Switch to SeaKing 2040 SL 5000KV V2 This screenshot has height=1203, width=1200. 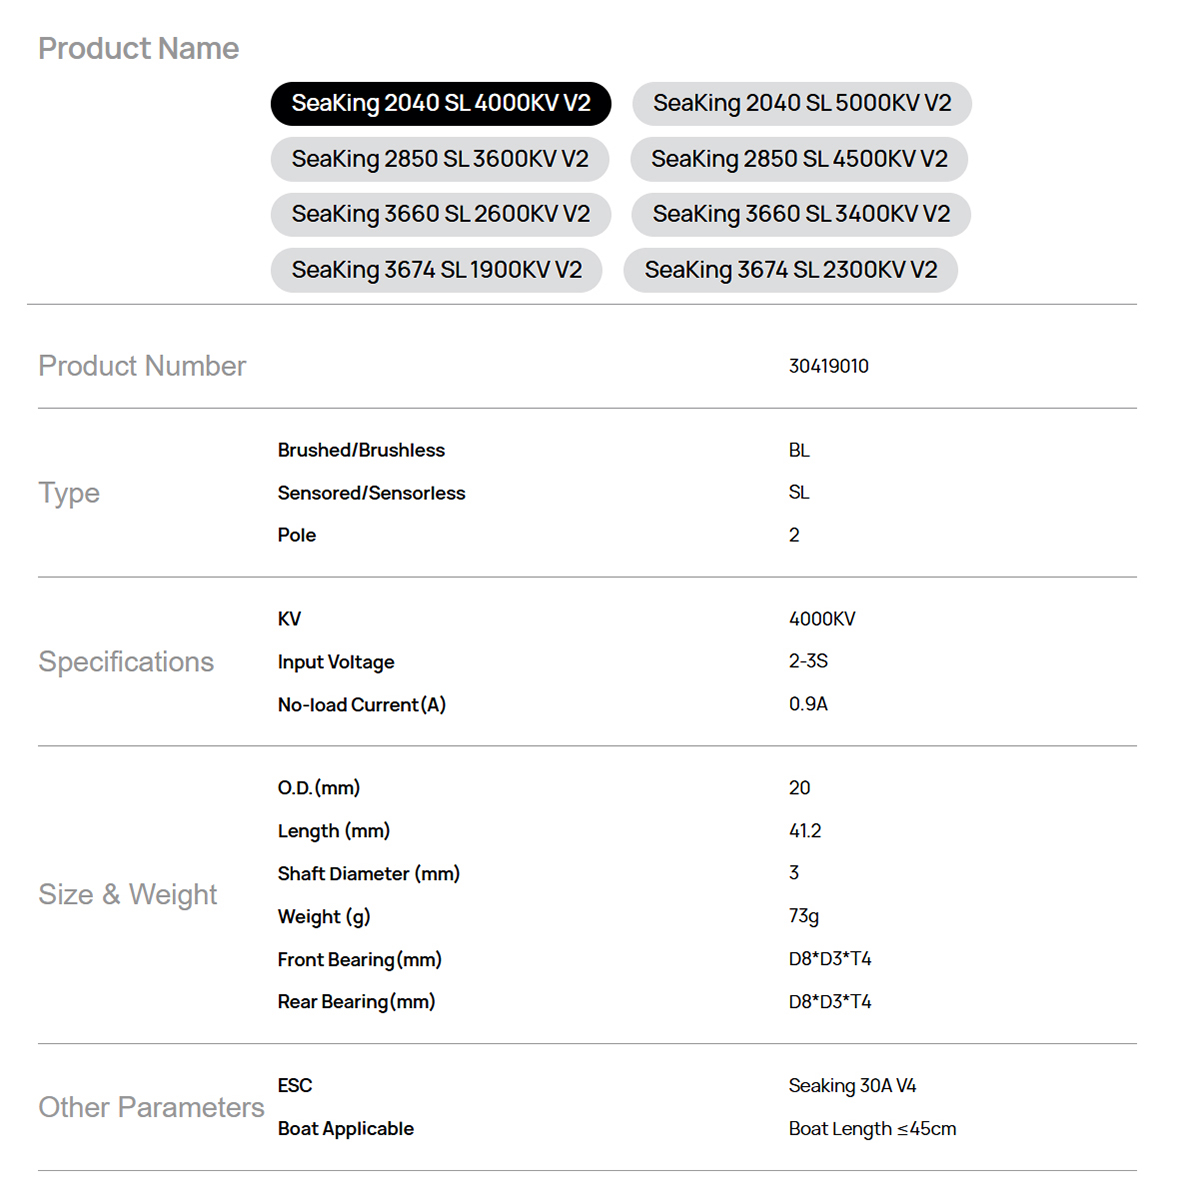[x=801, y=104]
